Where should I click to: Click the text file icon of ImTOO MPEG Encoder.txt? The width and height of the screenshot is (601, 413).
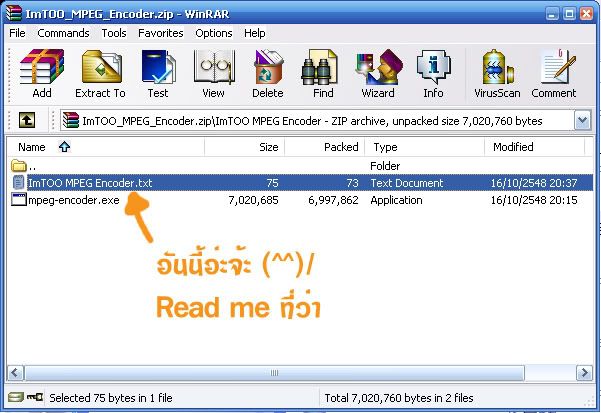pyautogui.click(x=18, y=182)
